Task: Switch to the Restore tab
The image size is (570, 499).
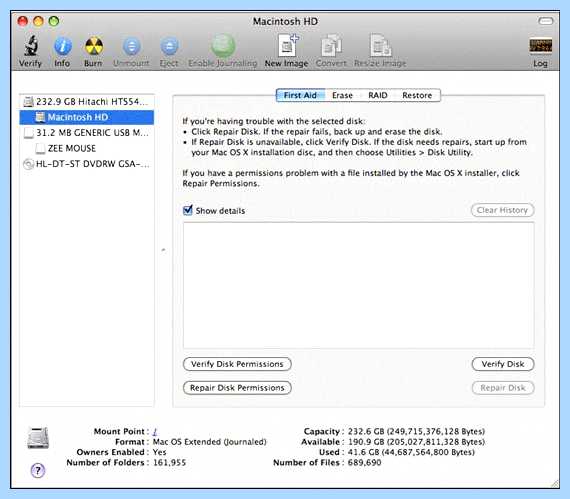Action: (x=417, y=95)
